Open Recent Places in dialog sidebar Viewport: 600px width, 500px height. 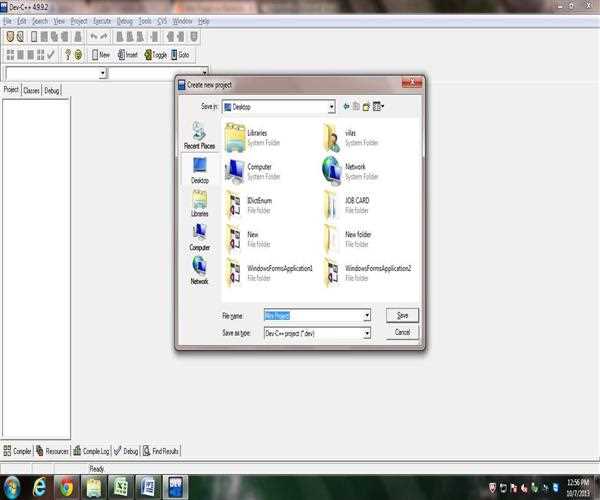(x=199, y=135)
